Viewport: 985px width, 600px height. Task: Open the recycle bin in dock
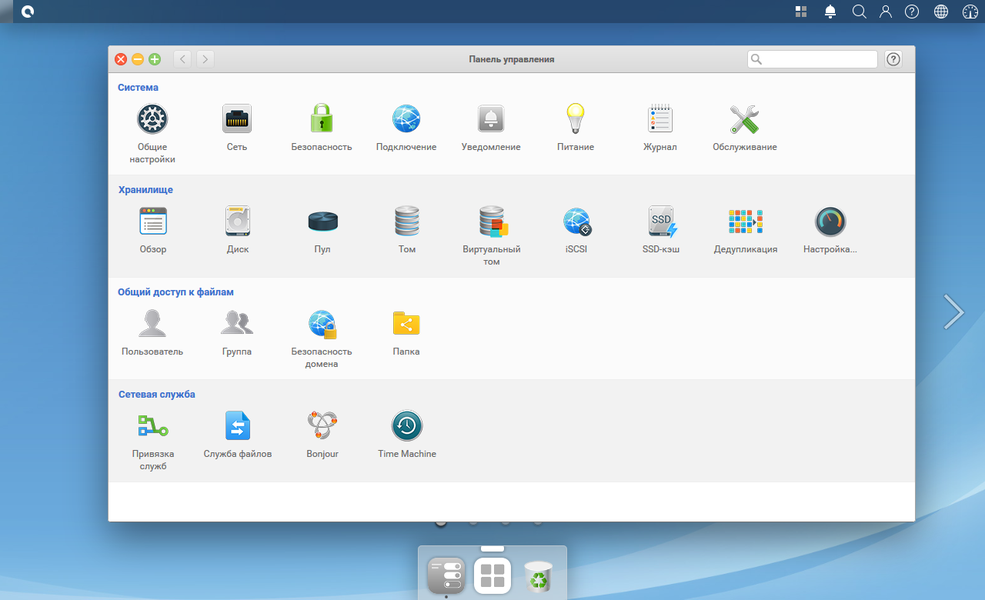coord(538,575)
